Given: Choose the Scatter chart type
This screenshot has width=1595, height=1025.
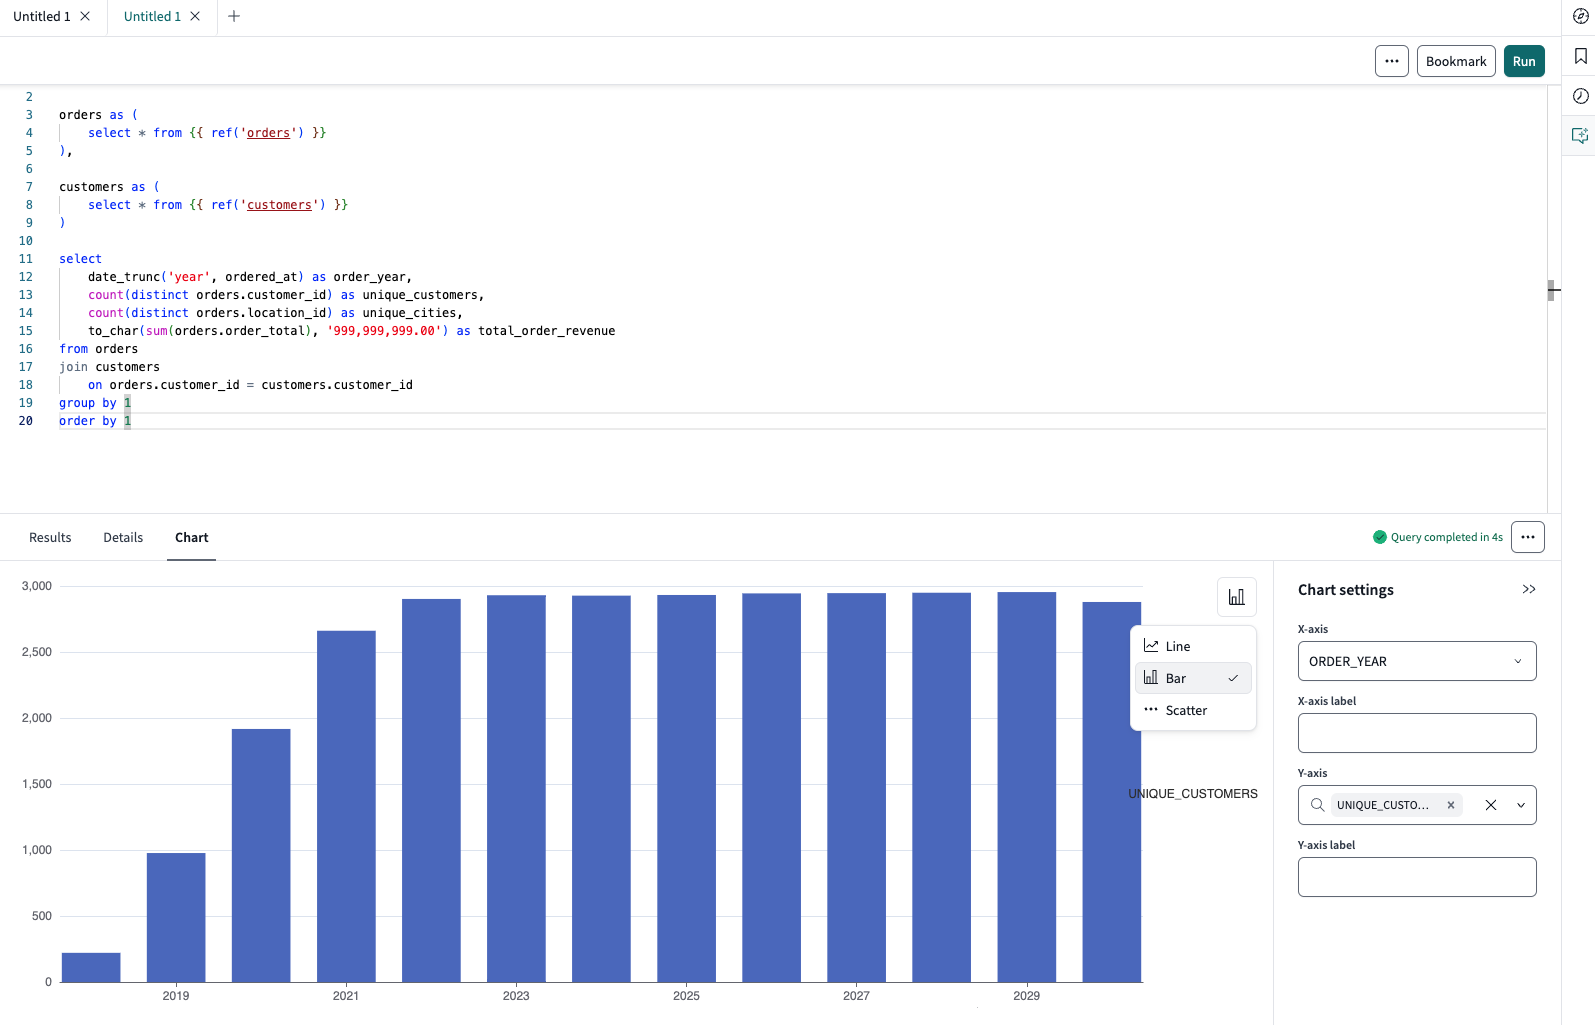Looking at the screenshot, I should pyautogui.click(x=1186, y=711).
